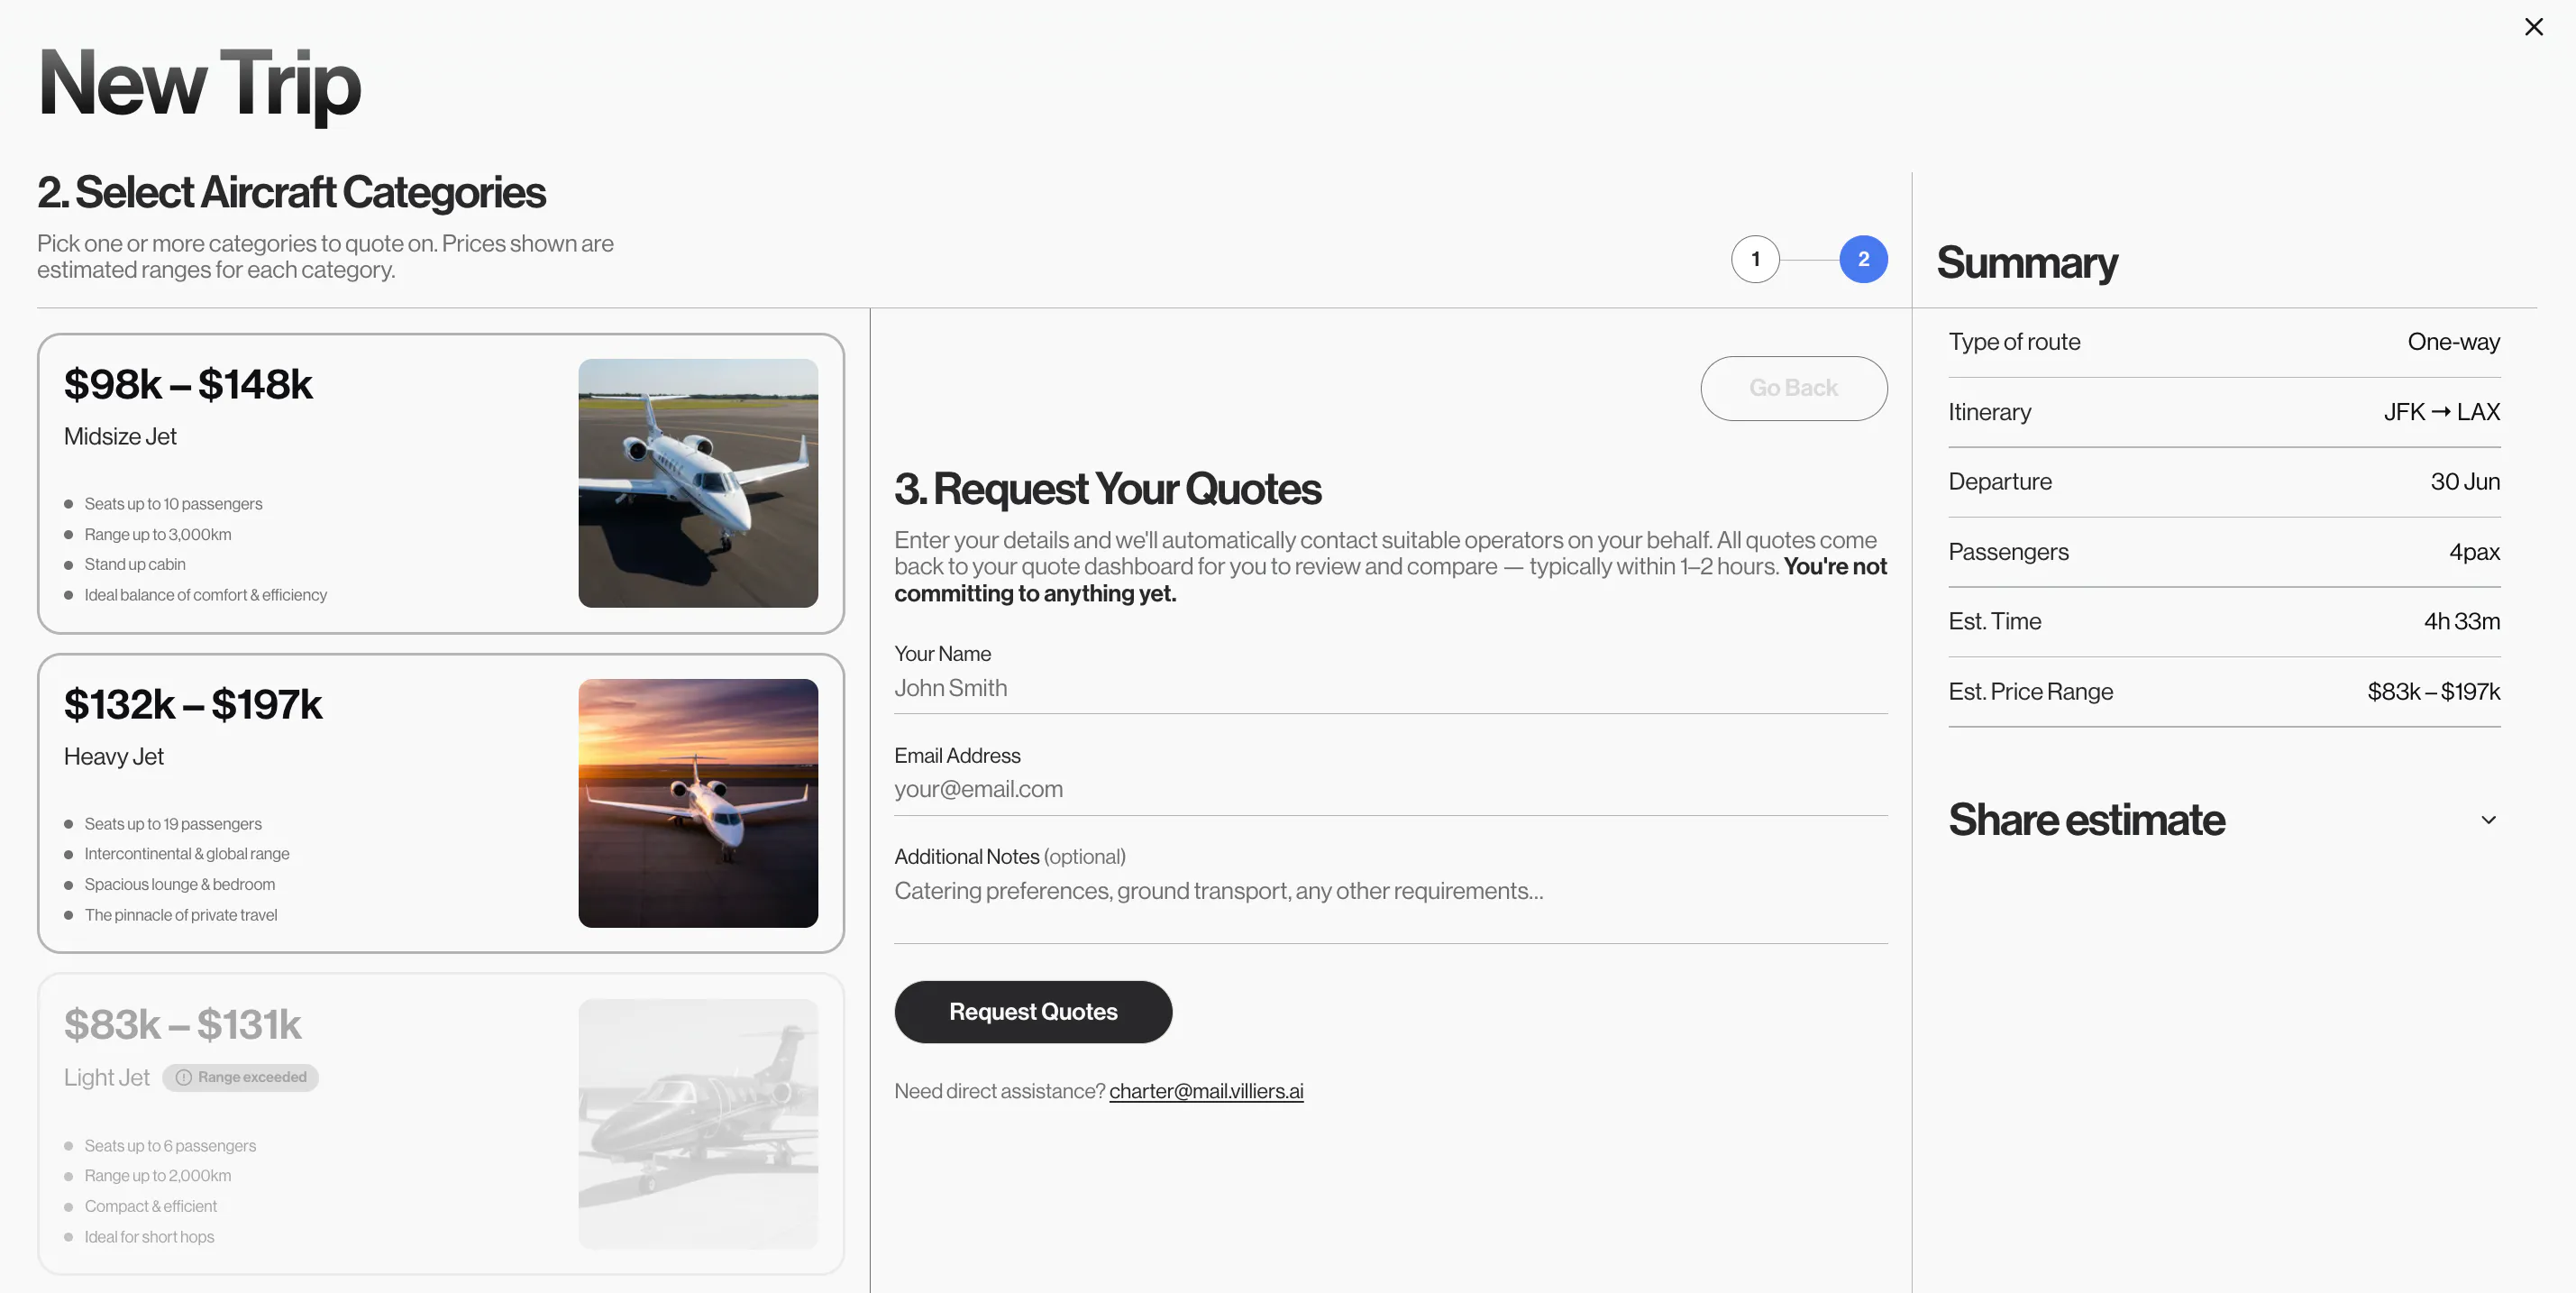This screenshot has height=1293, width=2576.
Task: Click 'Ideal for short hops' bullet
Action: 149,1237
